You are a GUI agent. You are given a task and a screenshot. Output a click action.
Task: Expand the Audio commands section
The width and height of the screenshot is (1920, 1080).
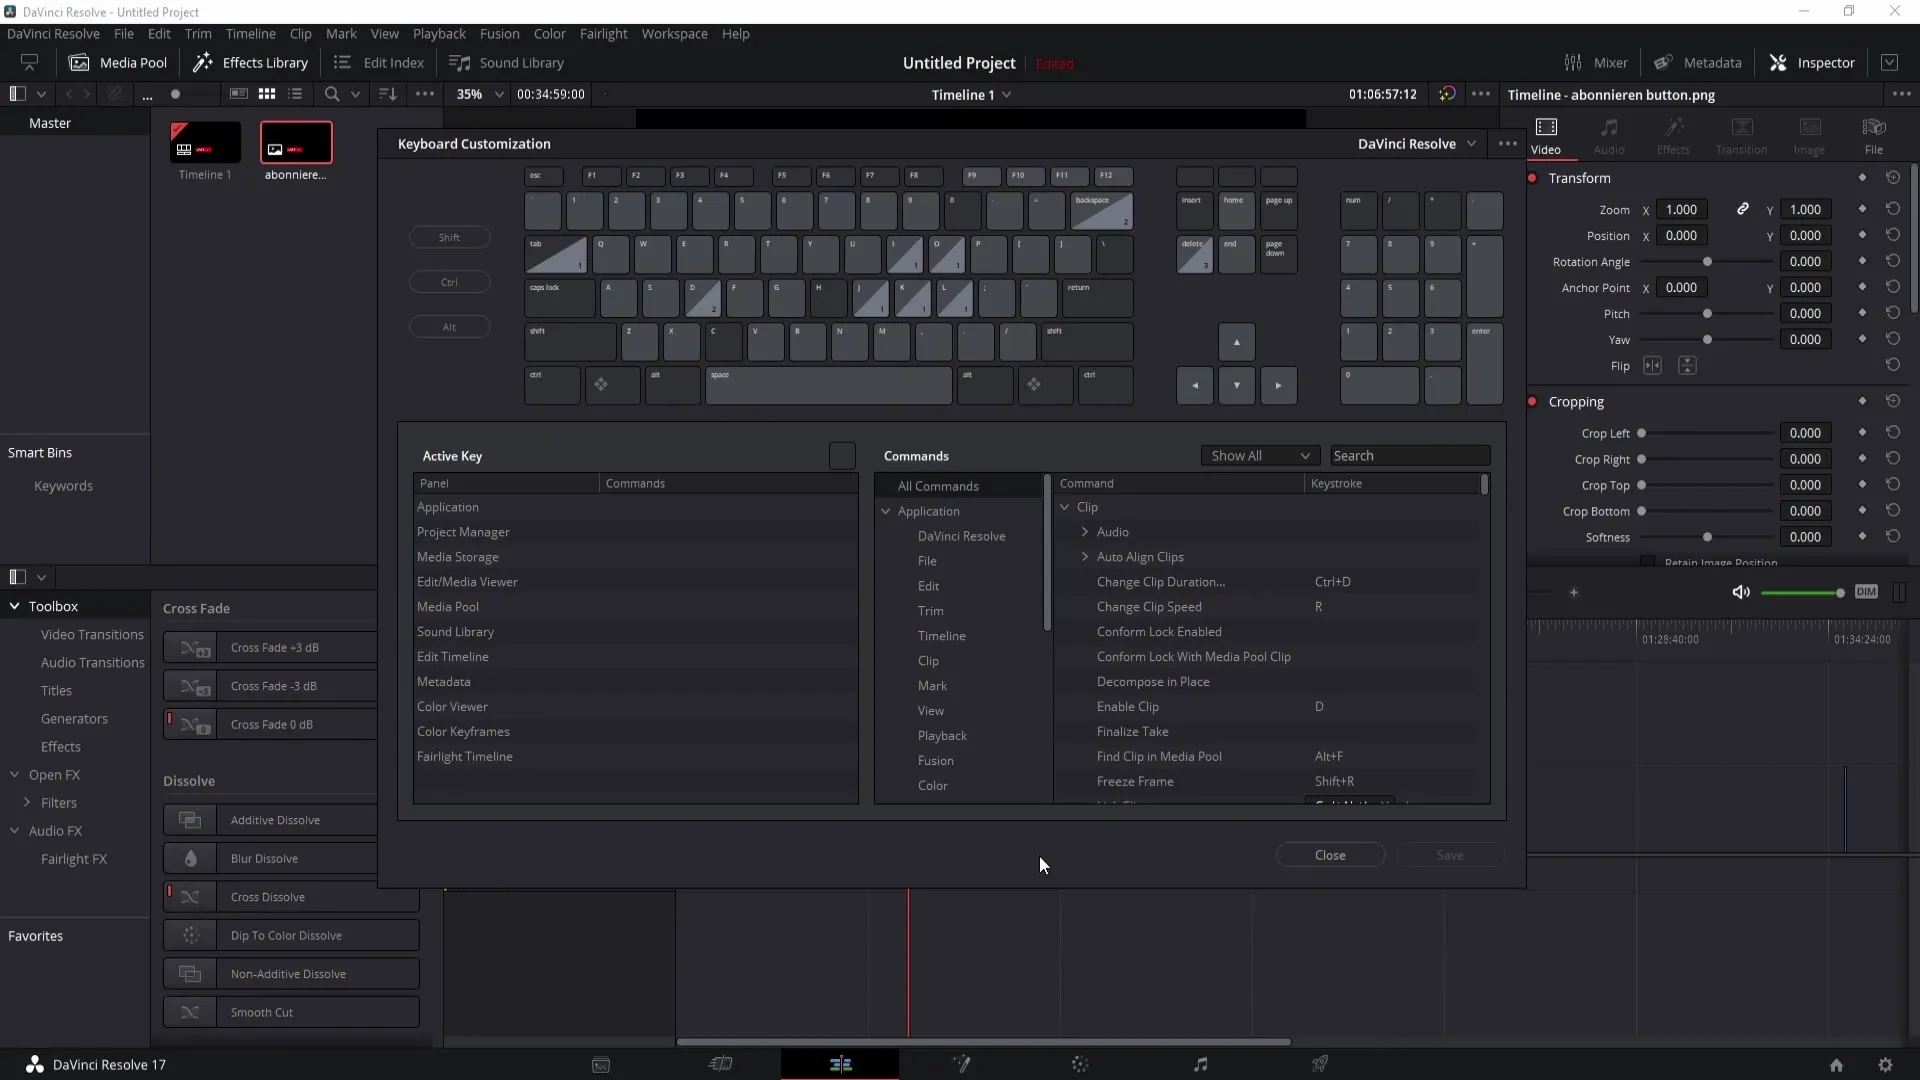pyautogui.click(x=1084, y=531)
